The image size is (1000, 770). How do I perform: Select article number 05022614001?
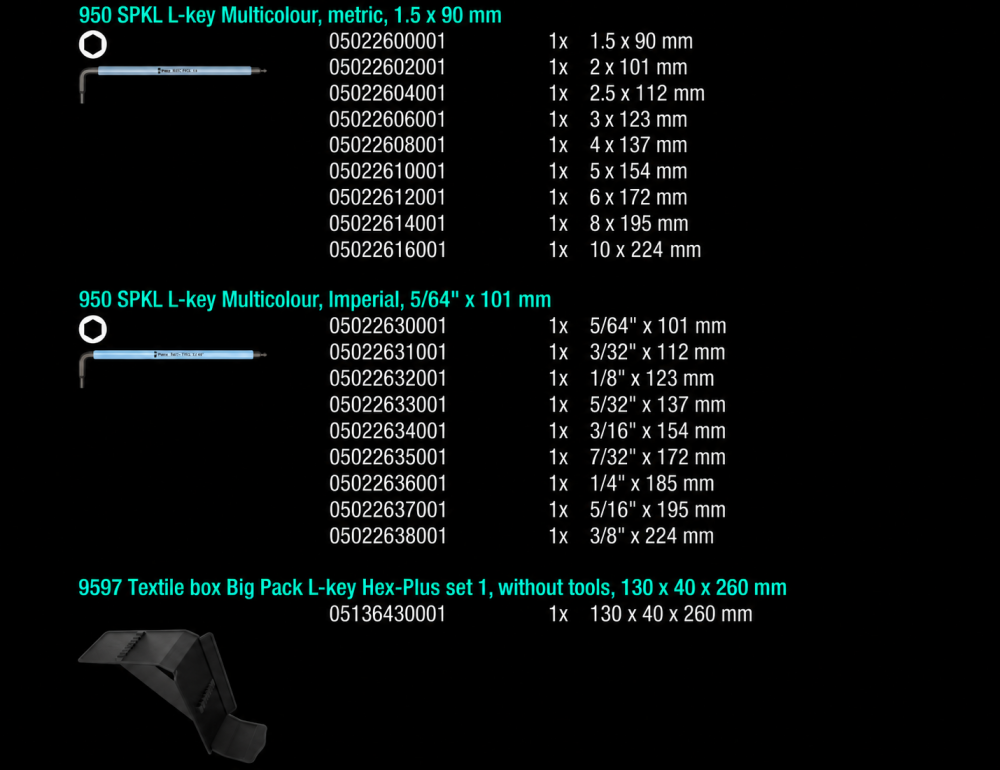click(x=387, y=223)
